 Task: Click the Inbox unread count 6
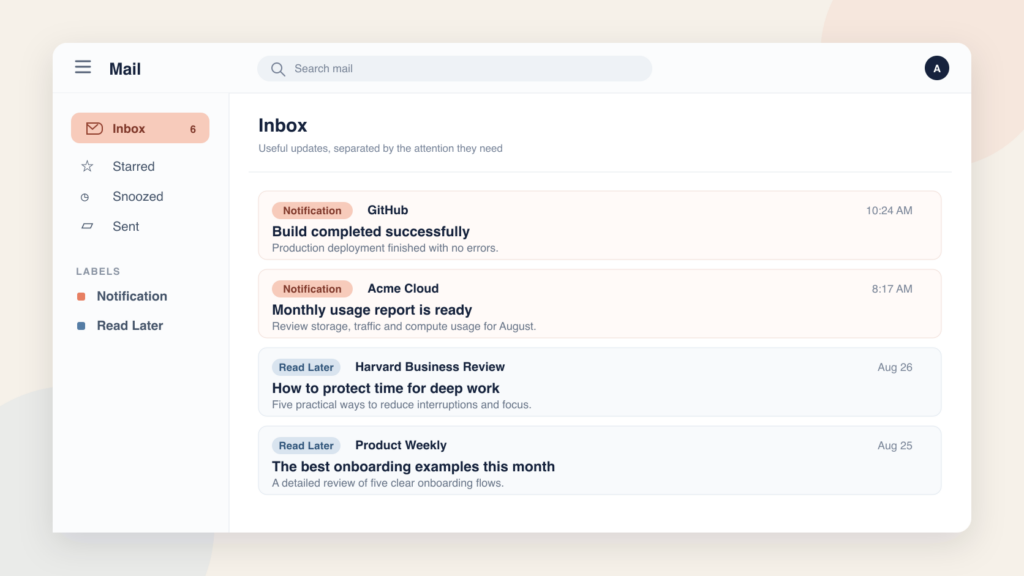coord(193,129)
